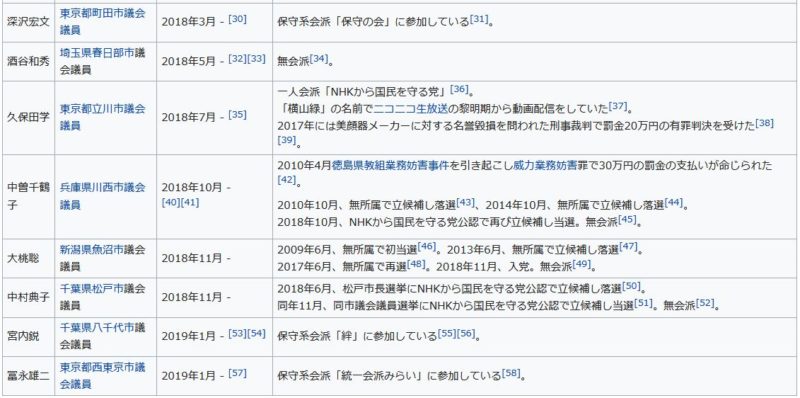Jump to footnote [33]

pyautogui.click(x=256, y=58)
